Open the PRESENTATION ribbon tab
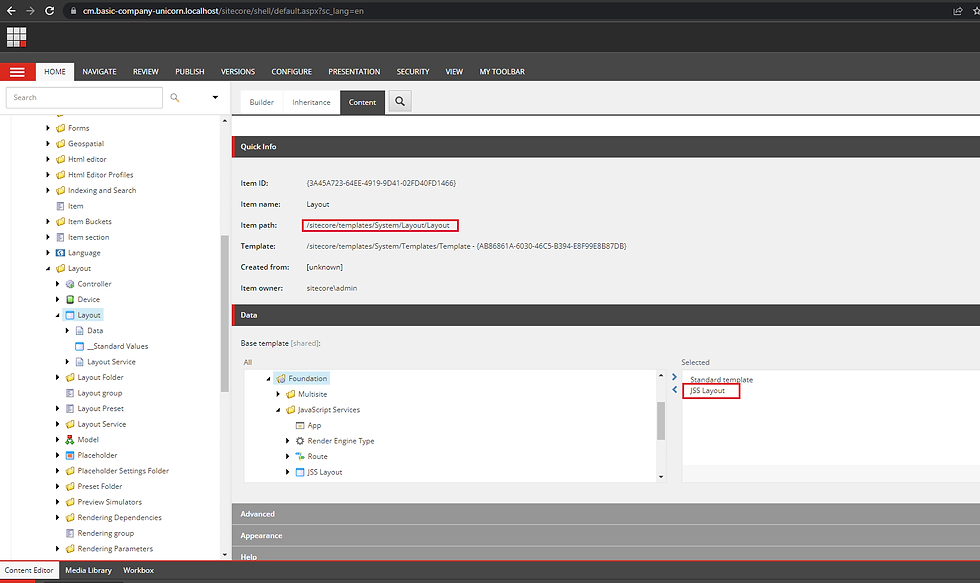 [354, 72]
